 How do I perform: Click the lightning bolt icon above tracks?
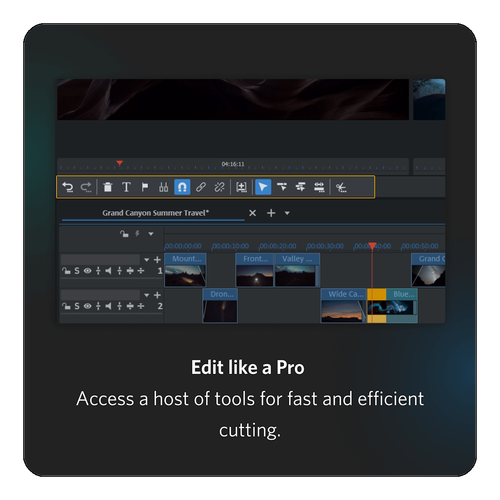[x=137, y=234]
